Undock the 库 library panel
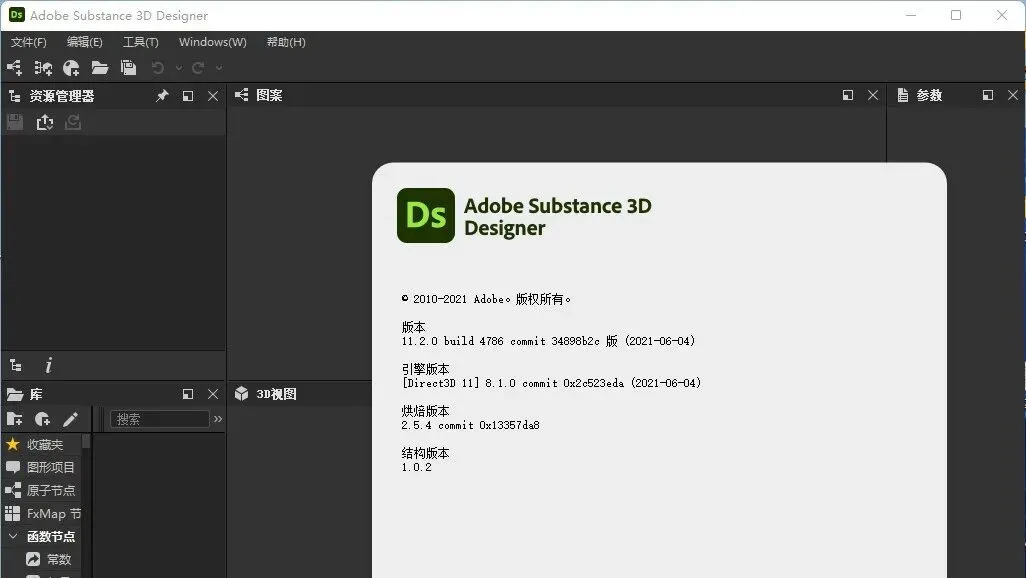The width and height of the screenshot is (1026, 578). (x=188, y=394)
